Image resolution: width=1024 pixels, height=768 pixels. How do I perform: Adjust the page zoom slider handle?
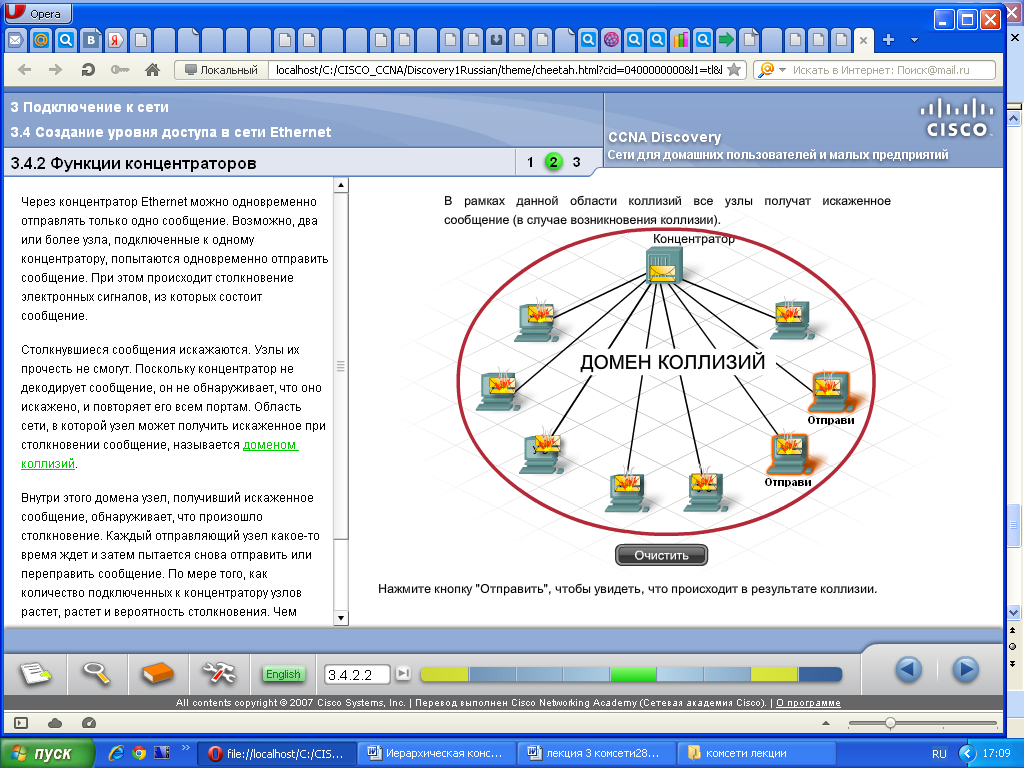click(x=890, y=723)
